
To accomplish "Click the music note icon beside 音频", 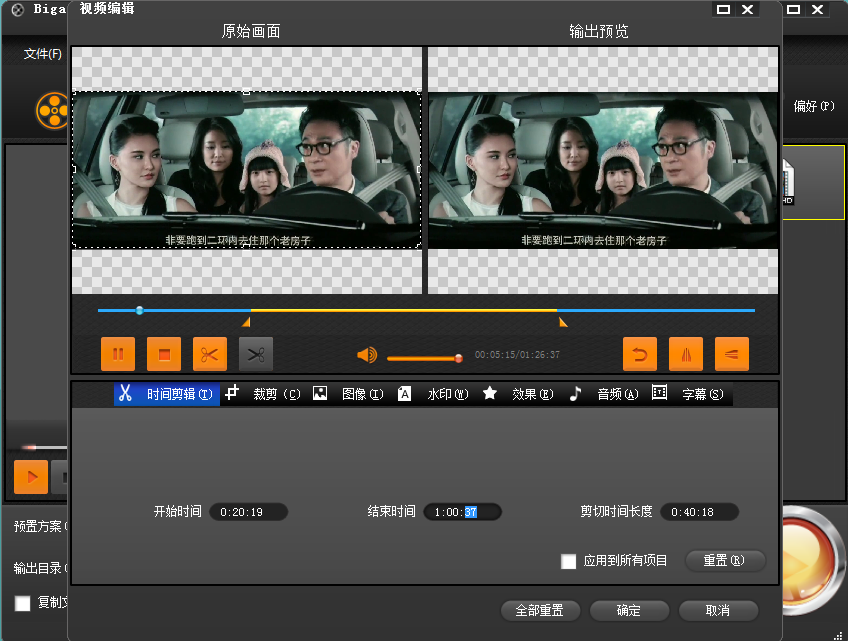I will click(x=575, y=393).
